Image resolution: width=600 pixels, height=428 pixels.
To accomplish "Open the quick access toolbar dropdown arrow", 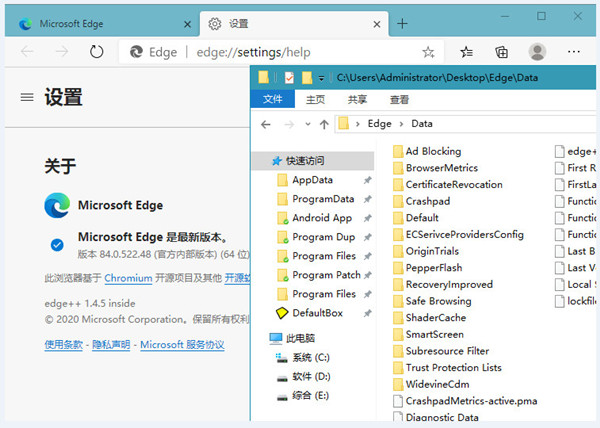I will click(321, 77).
